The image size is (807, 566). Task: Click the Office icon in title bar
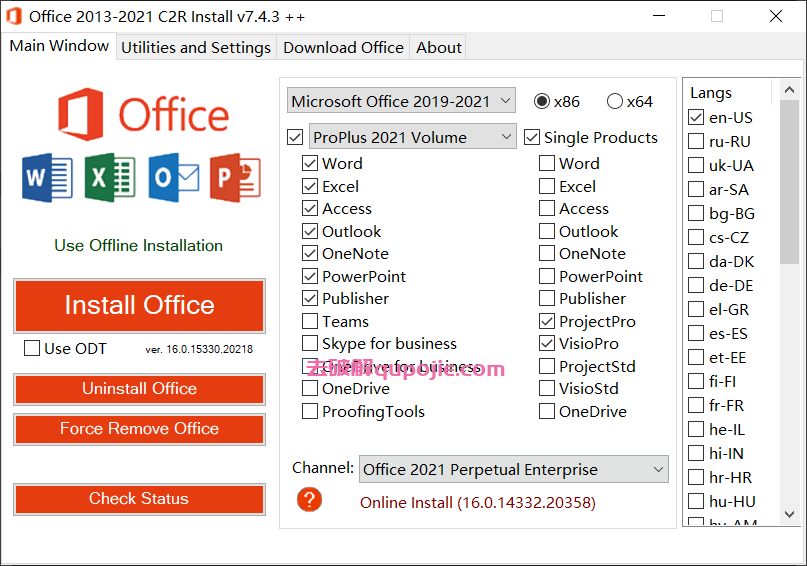14,16
